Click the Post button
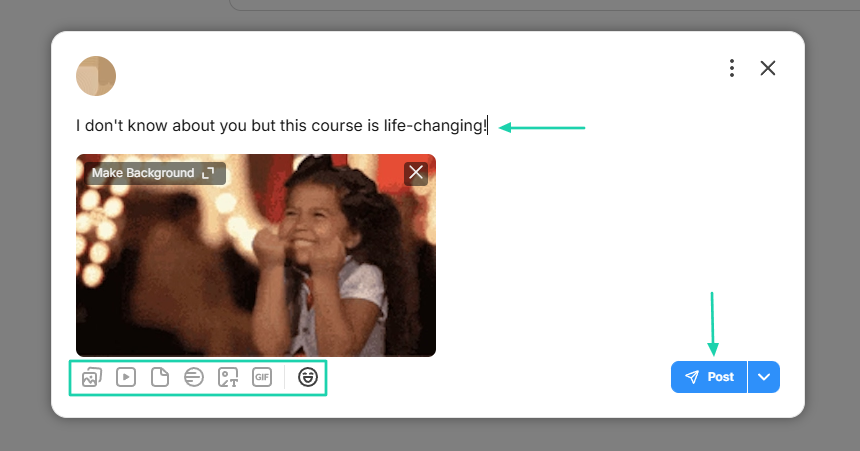Image resolution: width=860 pixels, height=451 pixels. click(x=709, y=377)
